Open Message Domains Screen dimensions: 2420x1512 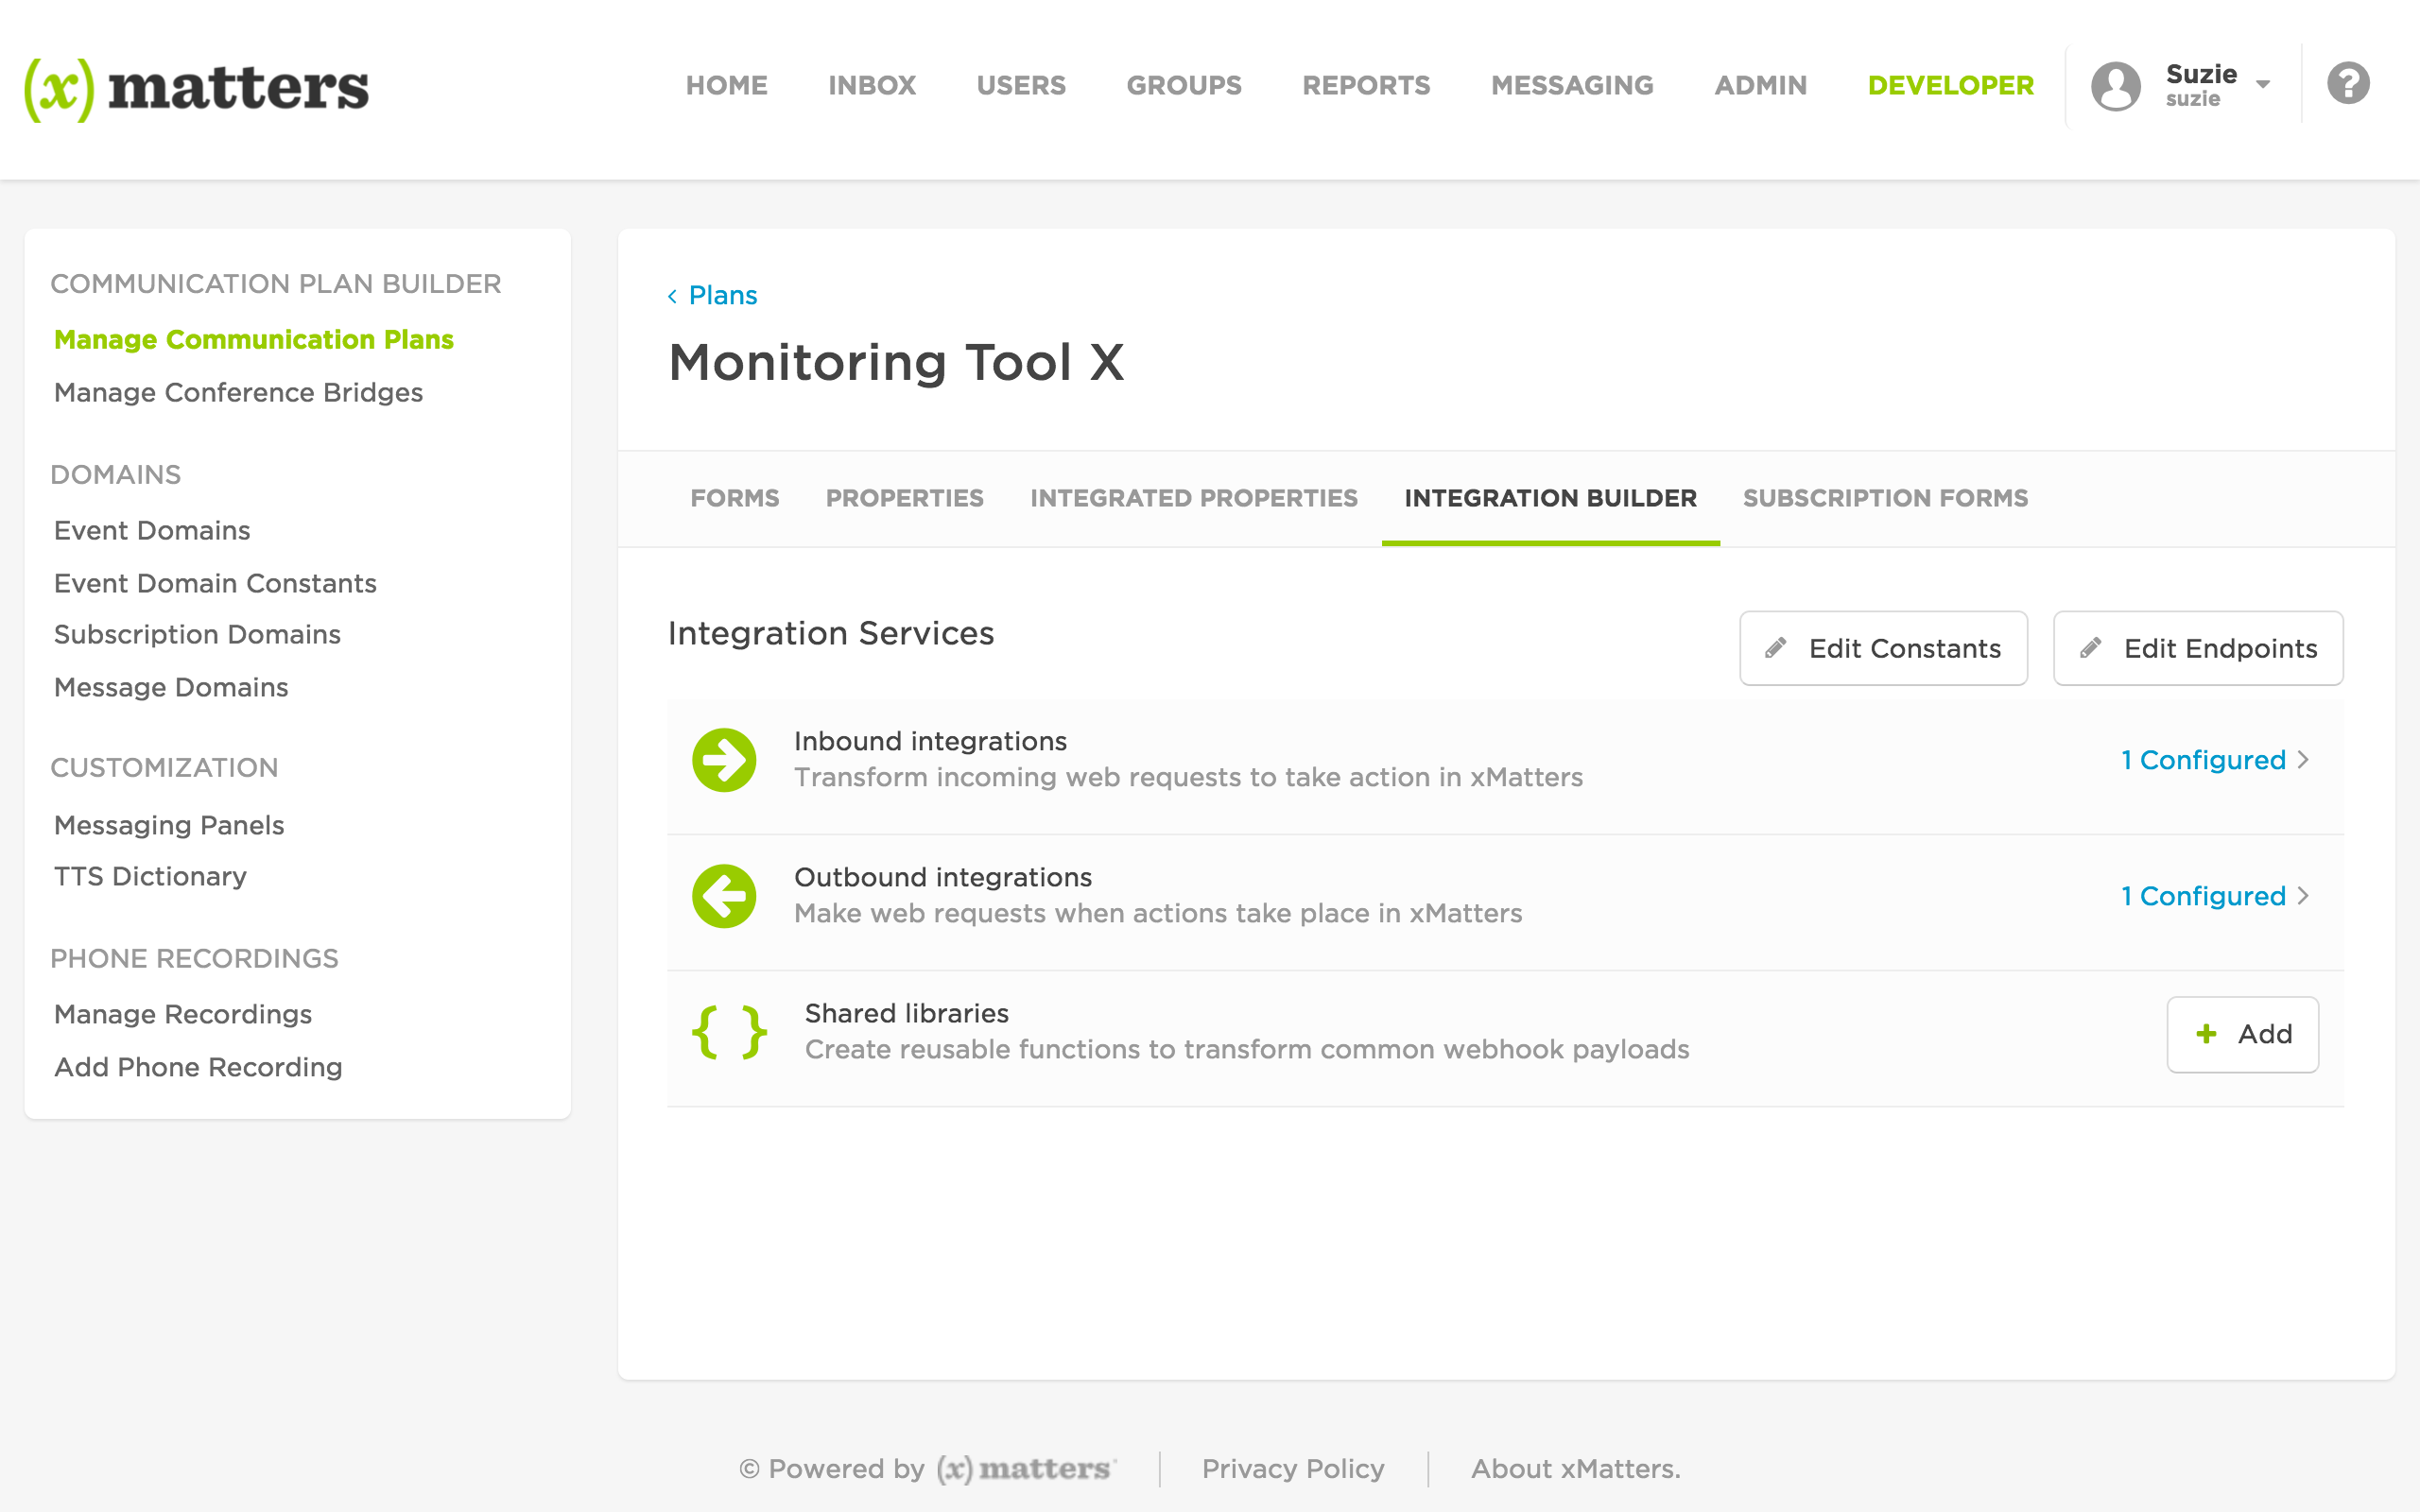[x=171, y=688]
